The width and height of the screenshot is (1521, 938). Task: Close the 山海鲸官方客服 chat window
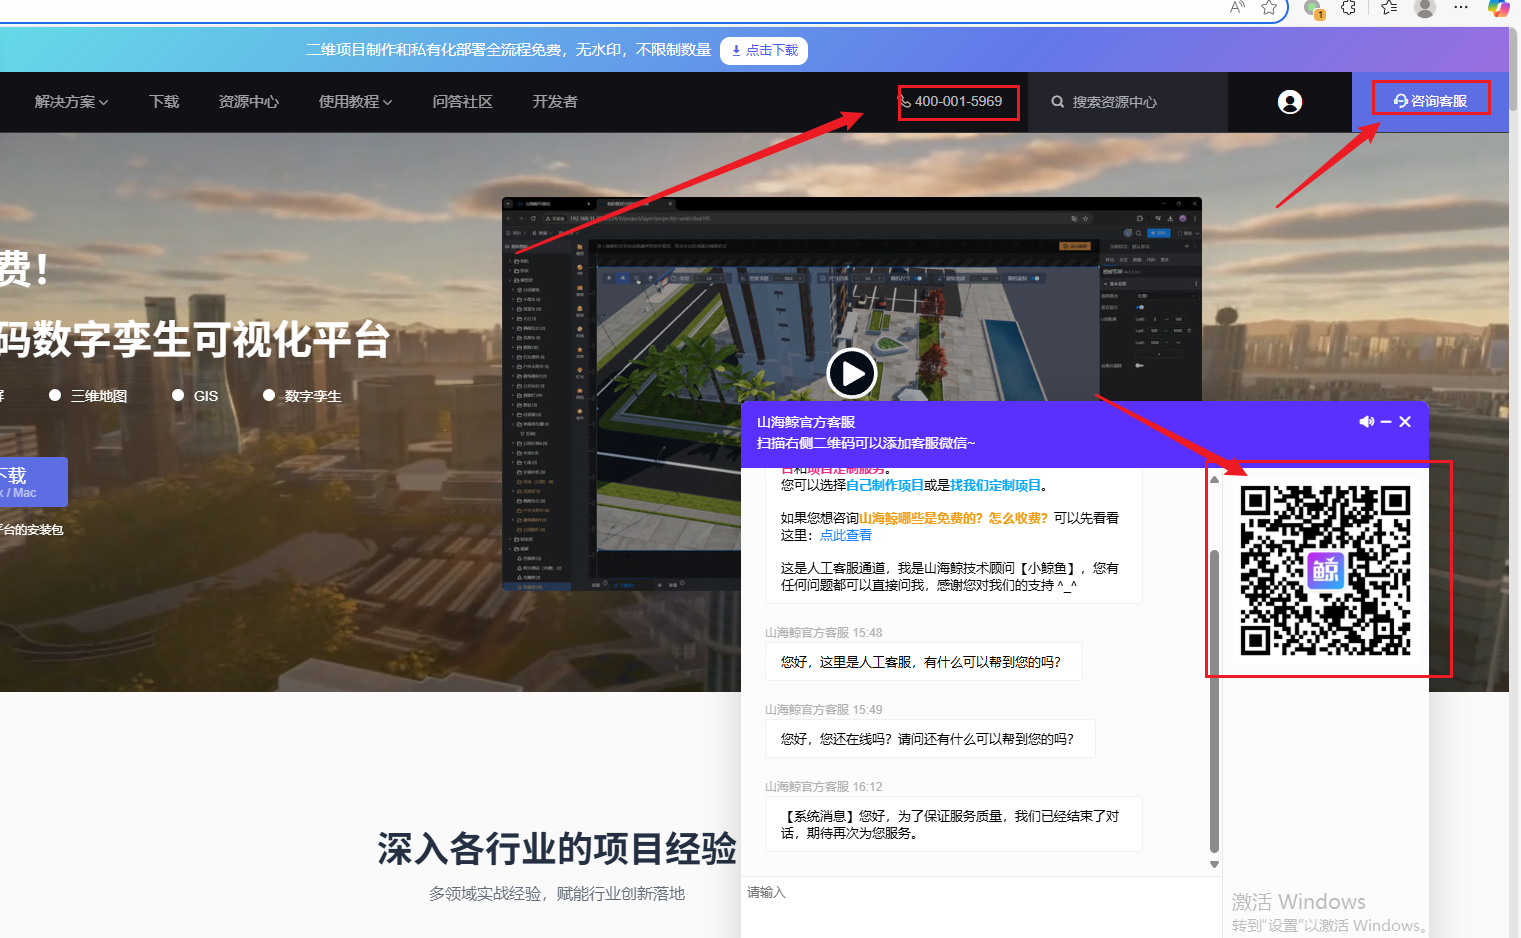pyautogui.click(x=1405, y=422)
